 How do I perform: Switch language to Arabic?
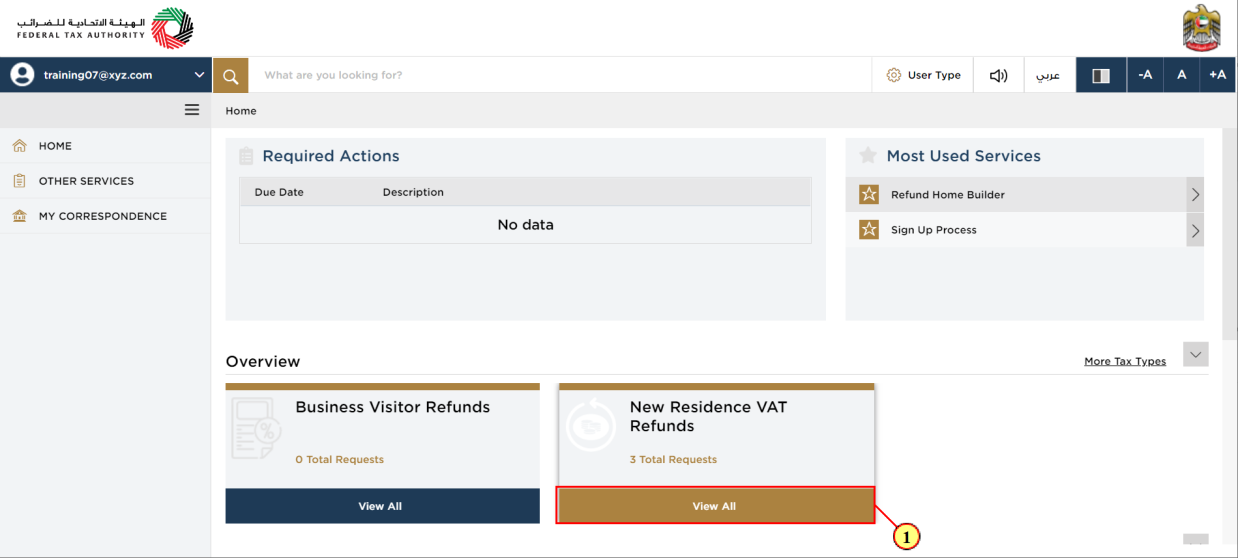coord(1048,75)
